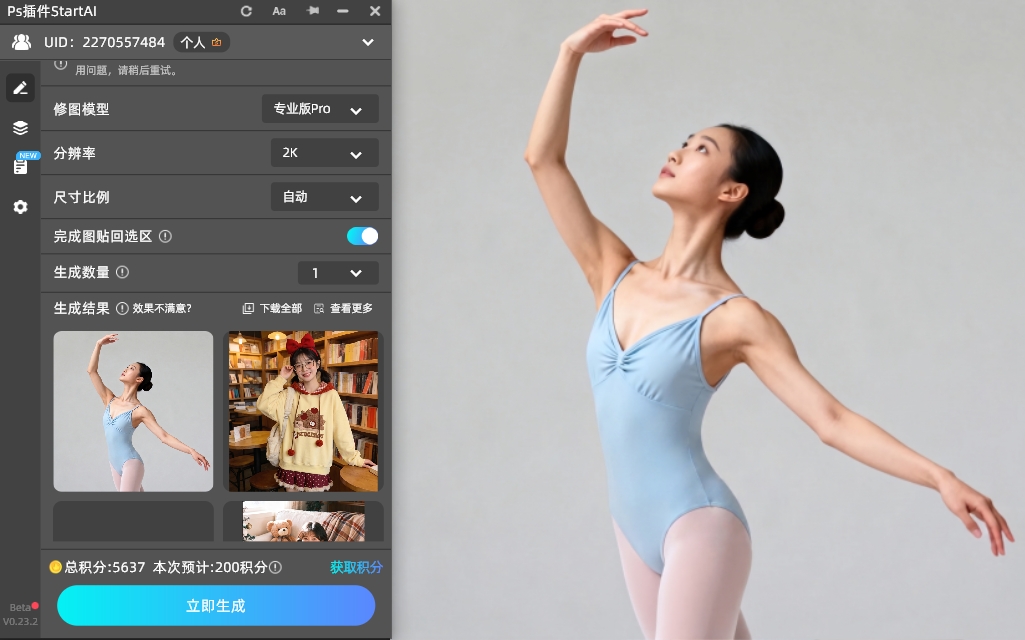Viewport: 1025px width, 640px height.
Task: Open settings gear in sidebar
Action: pyautogui.click(x=20, y=207)
